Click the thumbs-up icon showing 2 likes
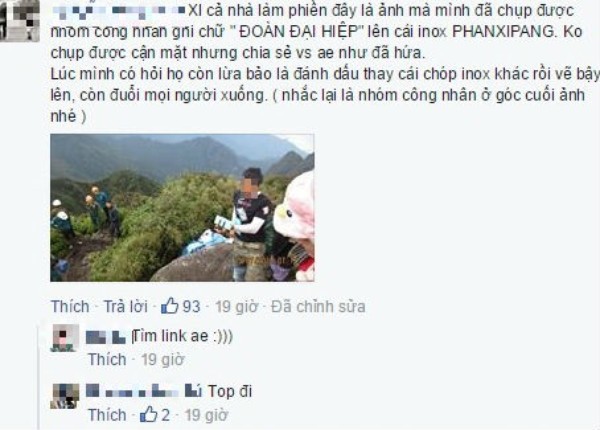 pos(149,414)
